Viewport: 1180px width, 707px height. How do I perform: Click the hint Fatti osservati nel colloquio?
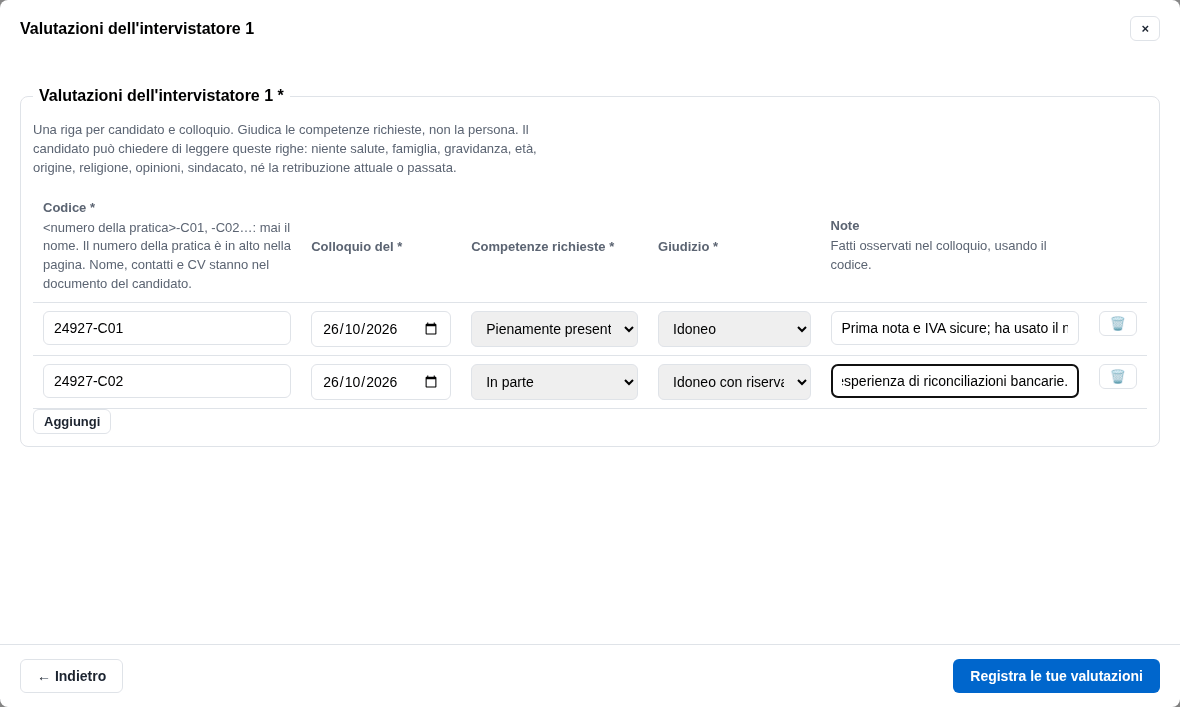tap(938, 255)
